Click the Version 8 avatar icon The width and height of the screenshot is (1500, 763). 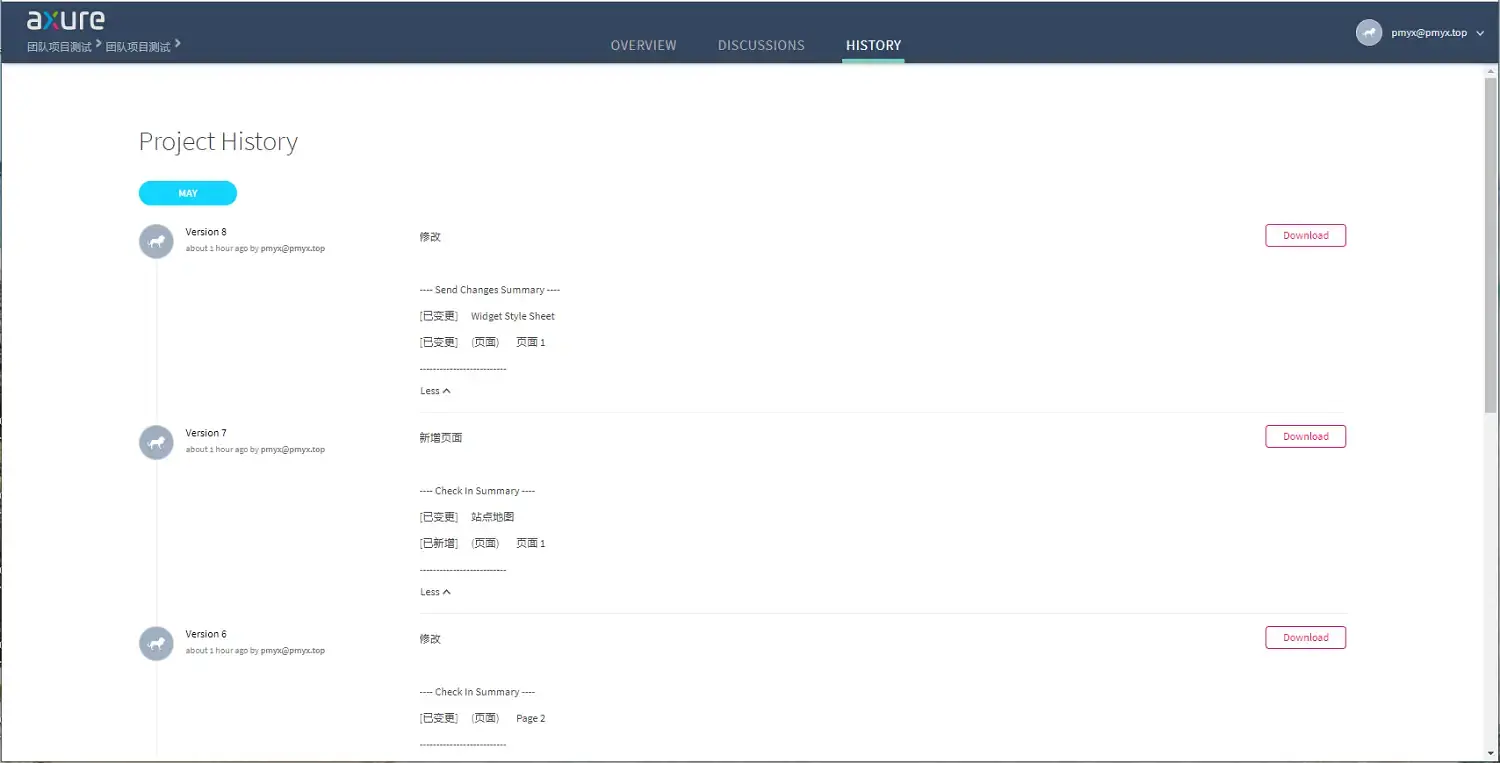coord(156,241)
